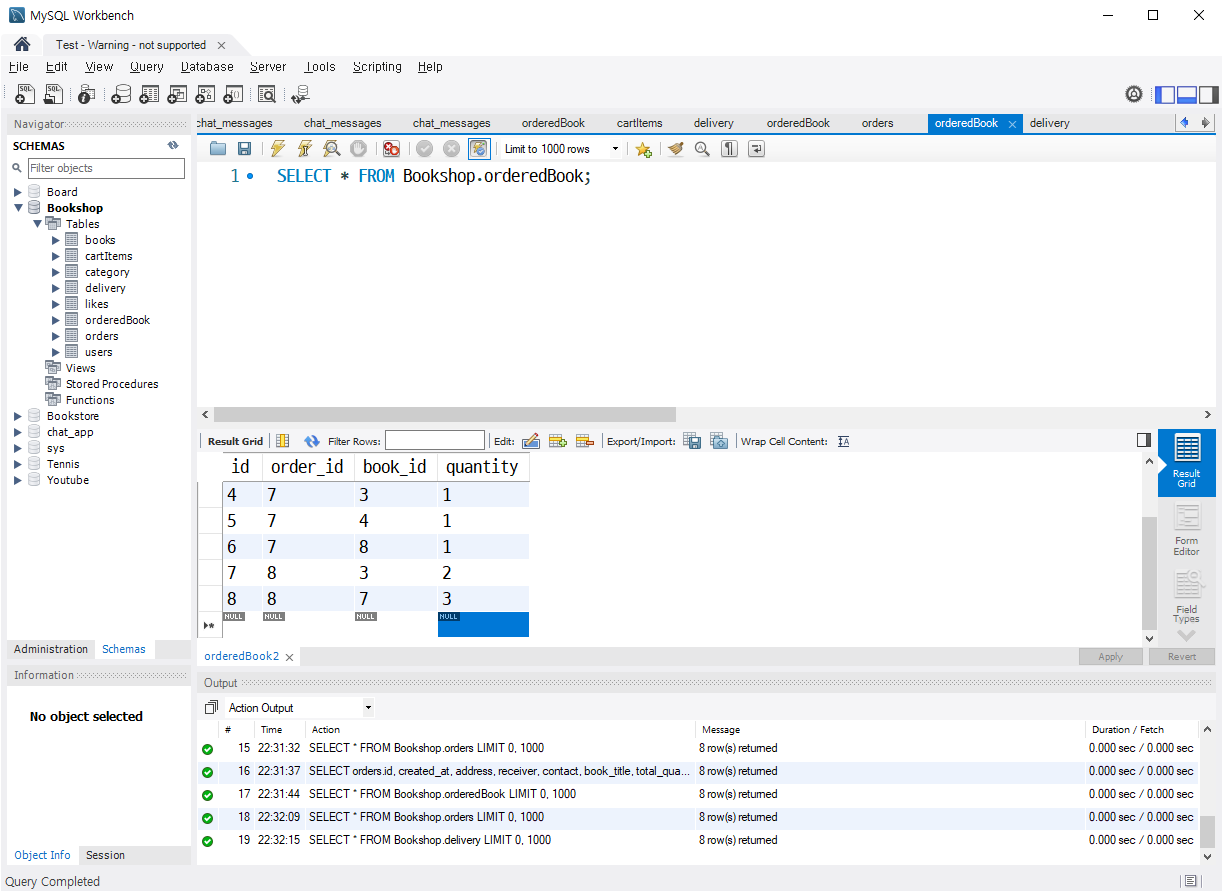
Task: Create a new function icon
Action: click(x=233, y=94)
